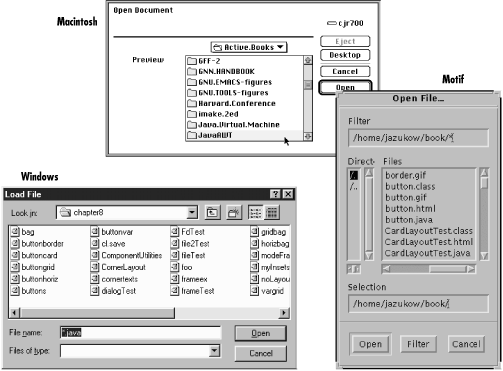Click the File name input field
This screenshot has height=371, width=503.
coord(140,333)
